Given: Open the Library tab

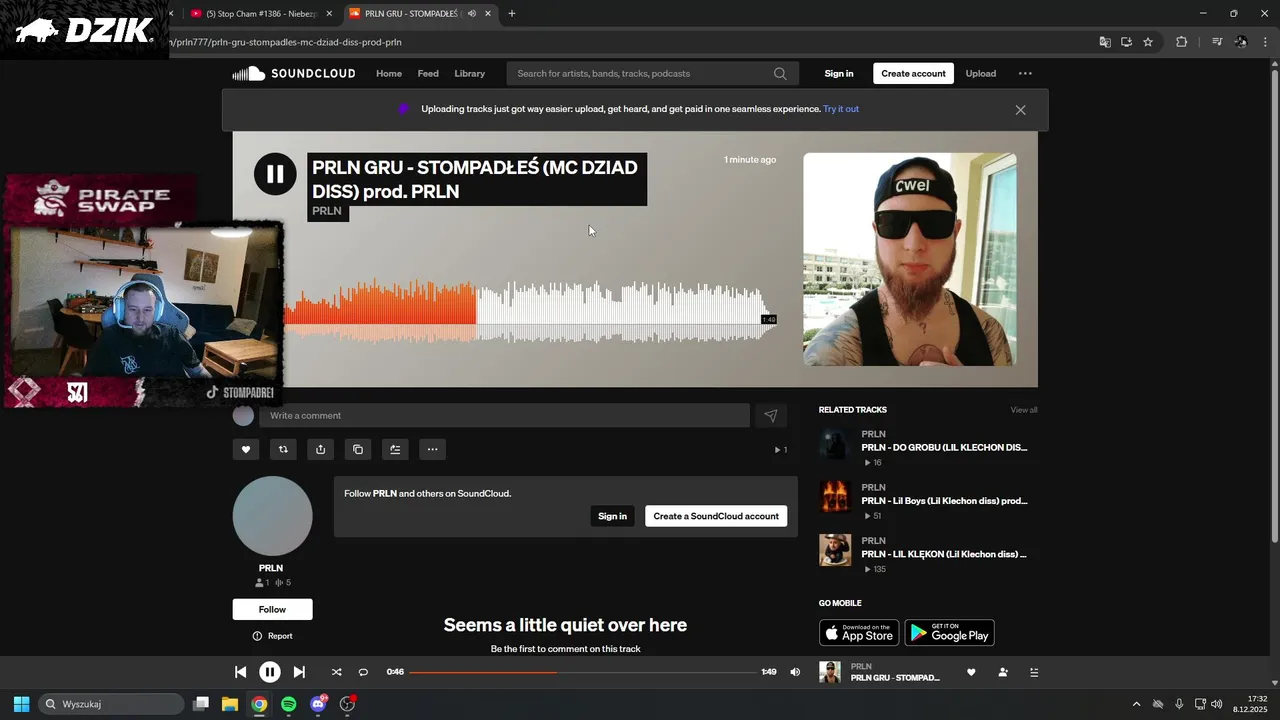Looking at the screenshot, I should [469, 73].
